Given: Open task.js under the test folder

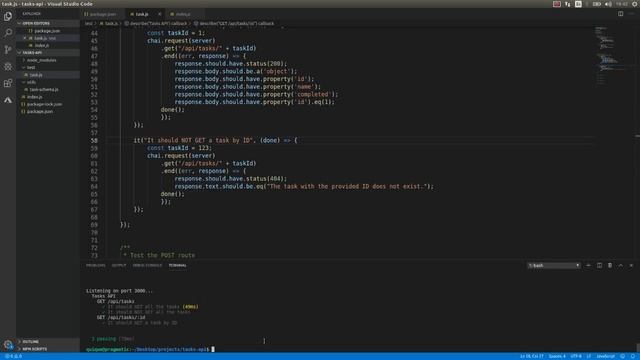Looking at the screenshot, I should click(x=48, y=75).
